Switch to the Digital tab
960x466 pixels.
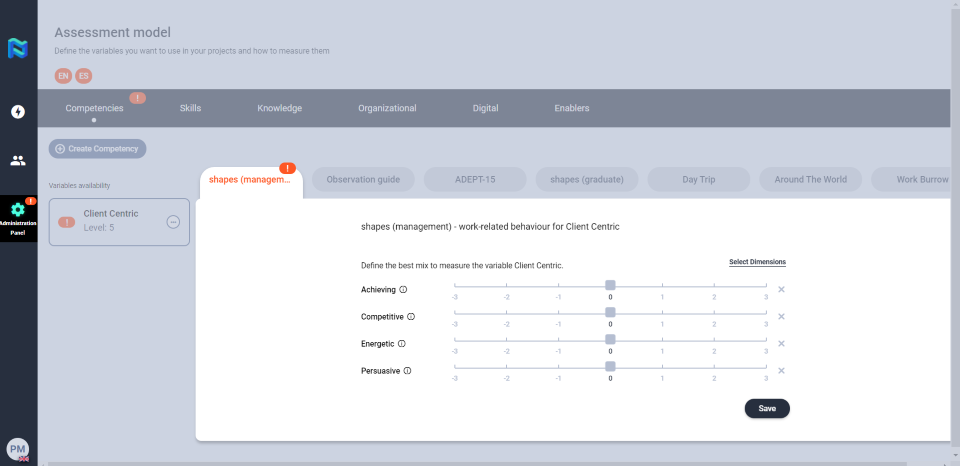(485, 108)
